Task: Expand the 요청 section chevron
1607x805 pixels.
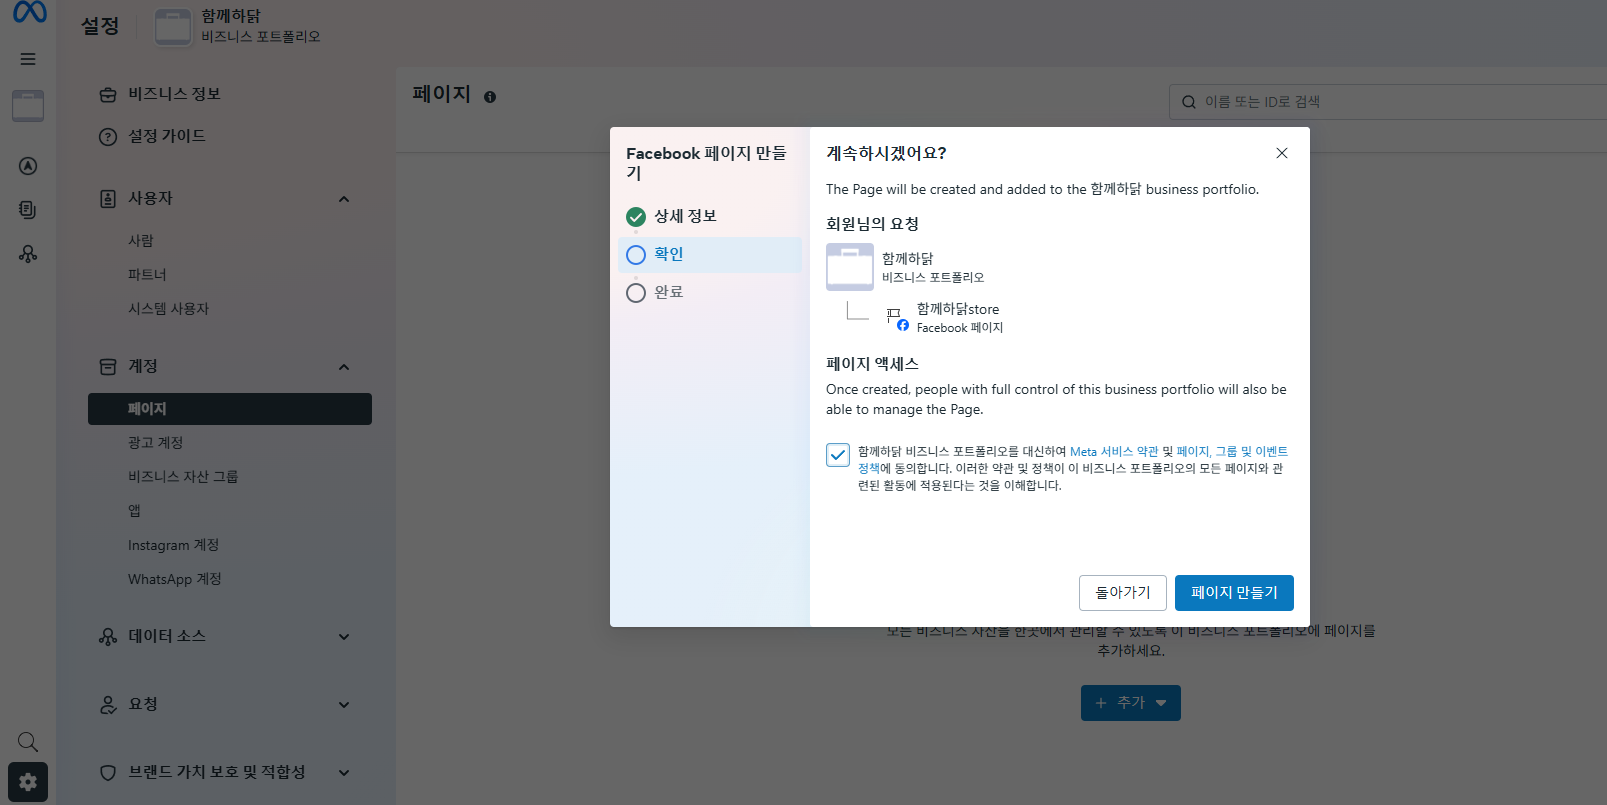Action: 344,705
